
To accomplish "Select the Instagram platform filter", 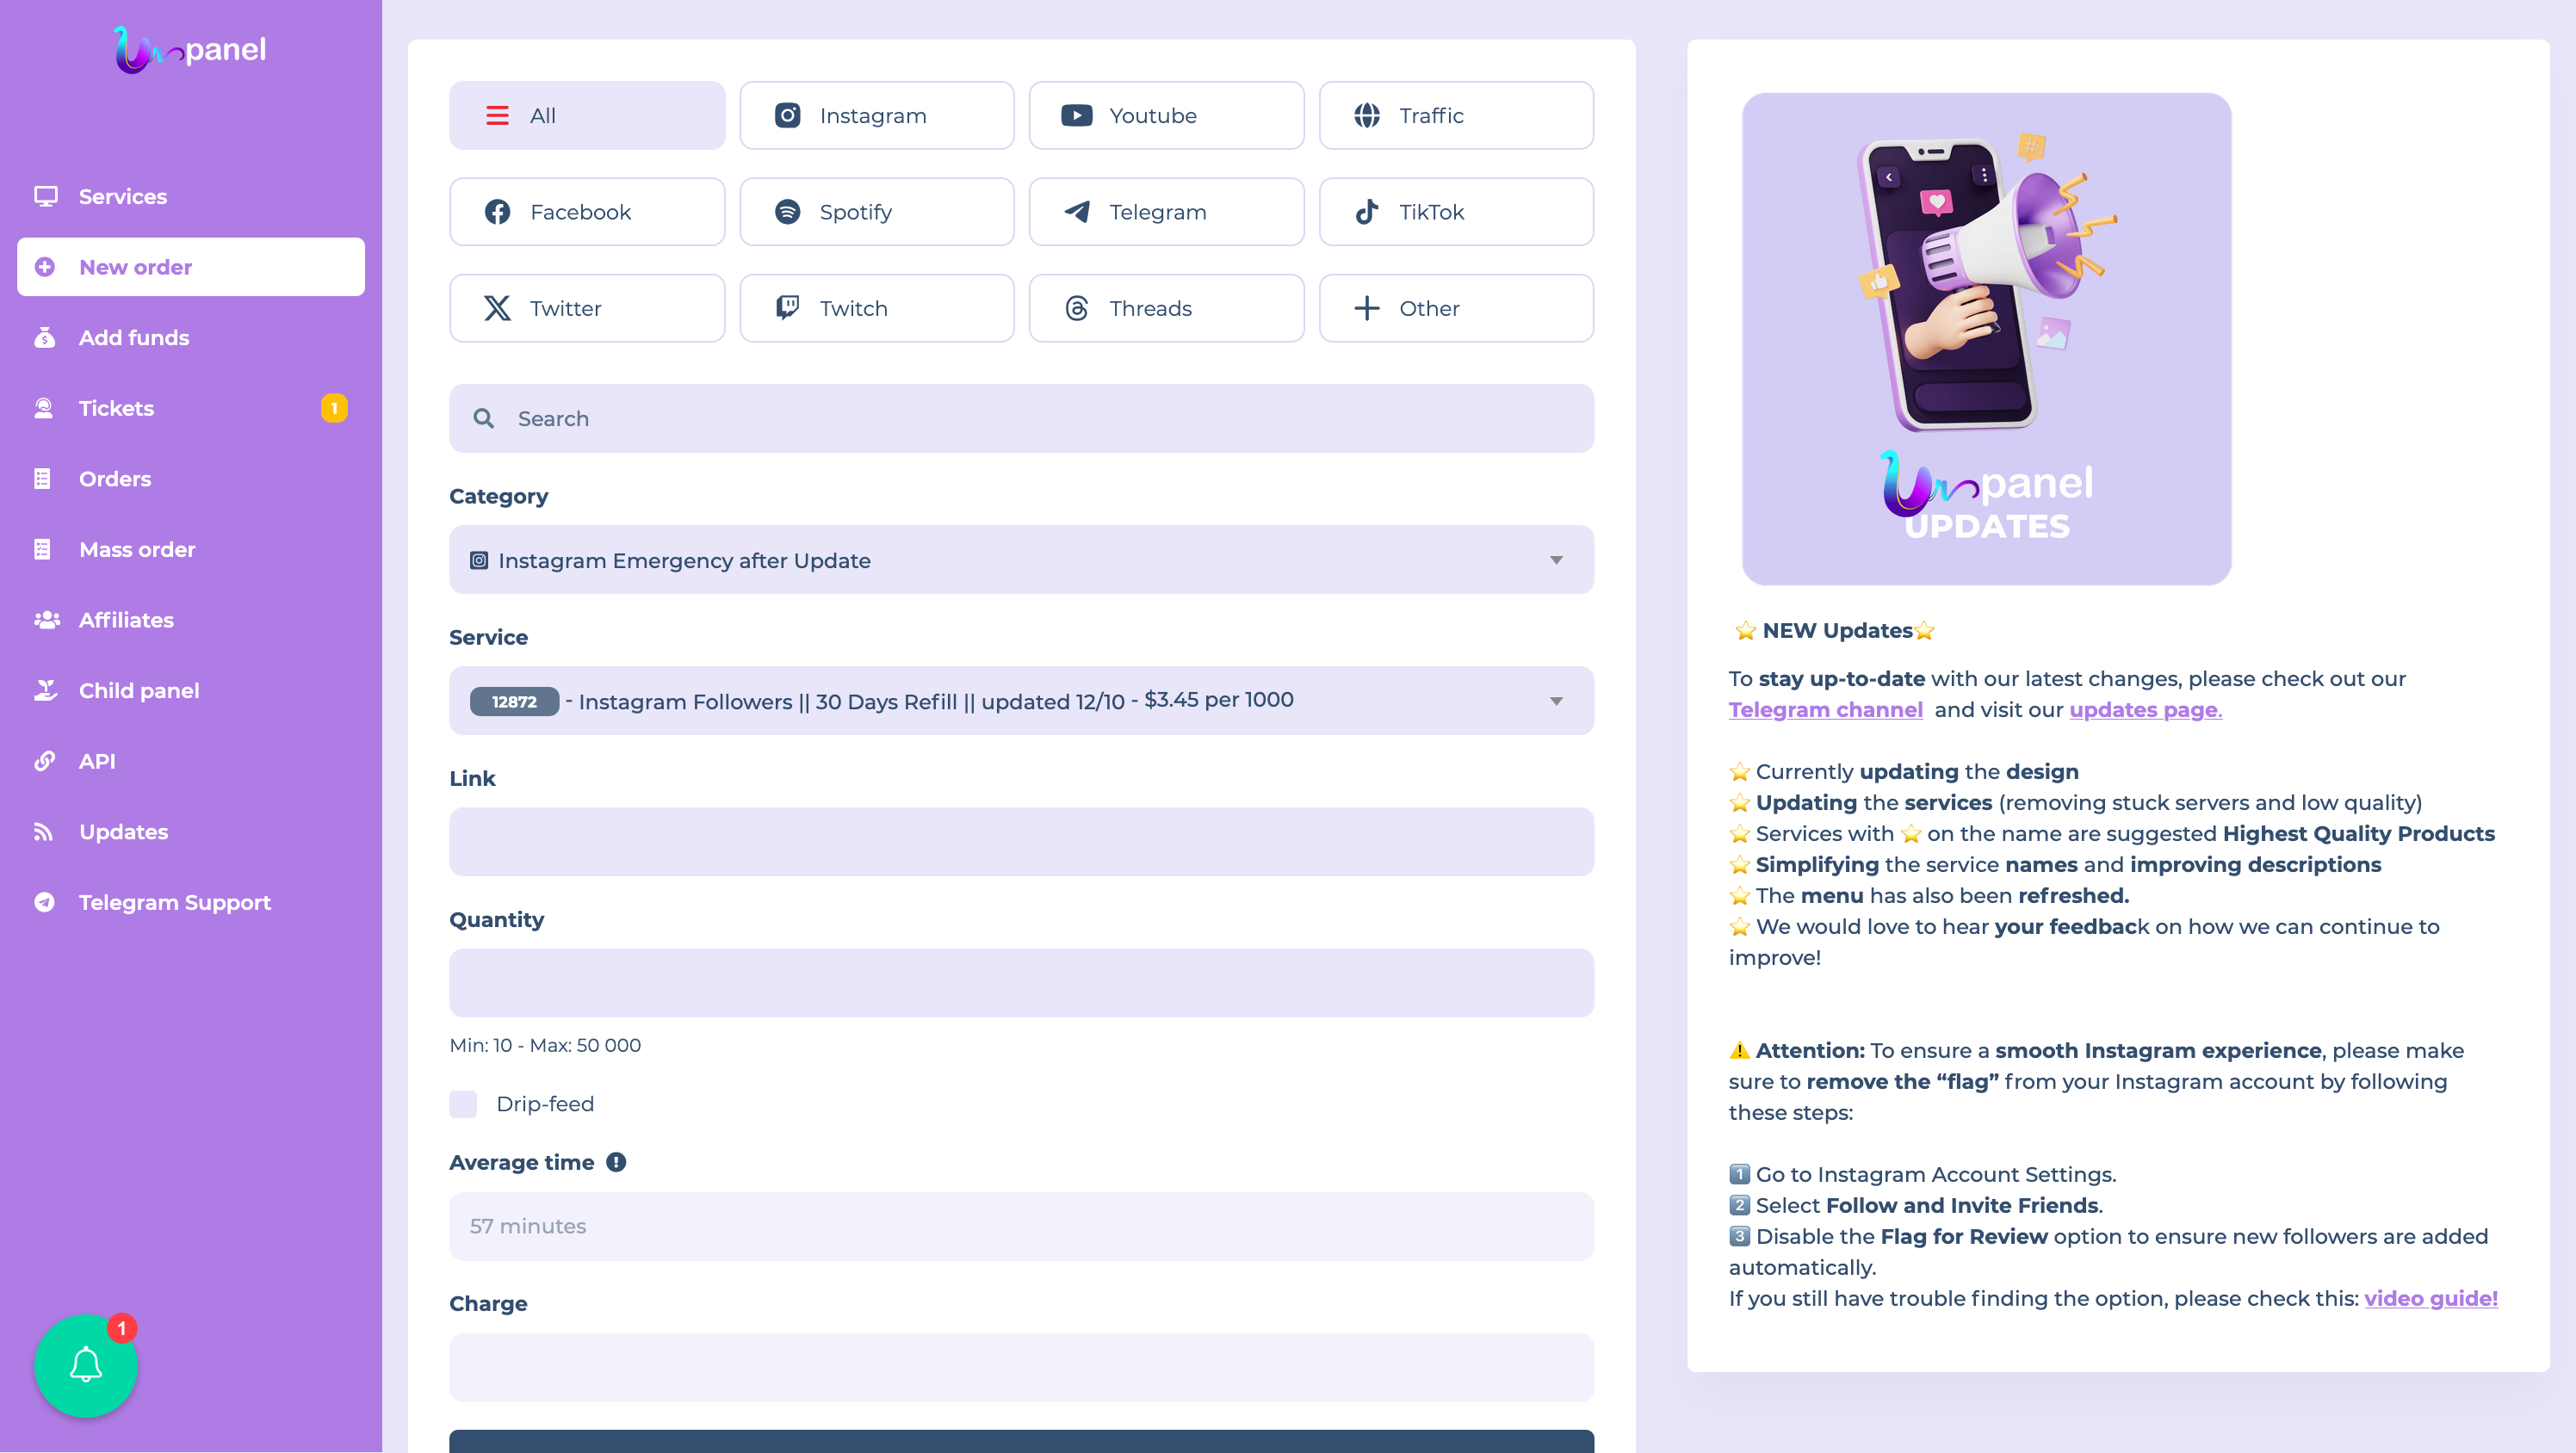I will pos(876,116).
